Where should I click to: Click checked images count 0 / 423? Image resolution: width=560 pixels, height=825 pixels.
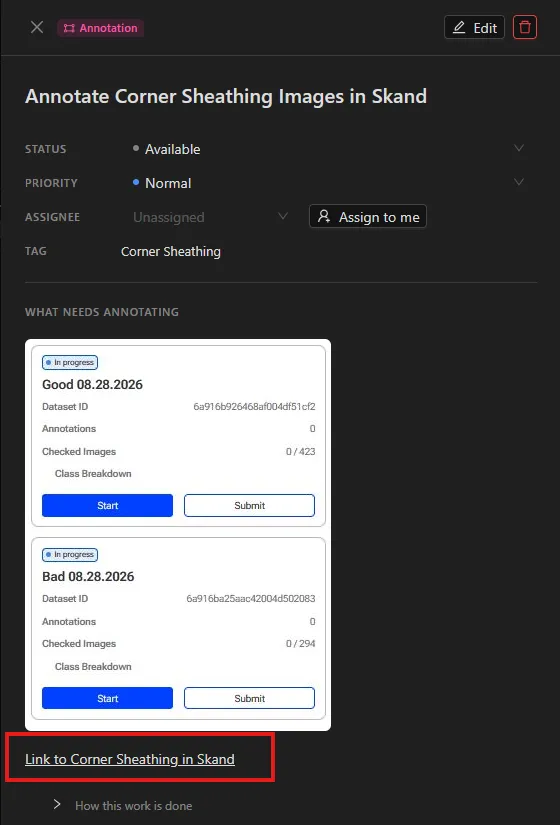coord(301,451)
